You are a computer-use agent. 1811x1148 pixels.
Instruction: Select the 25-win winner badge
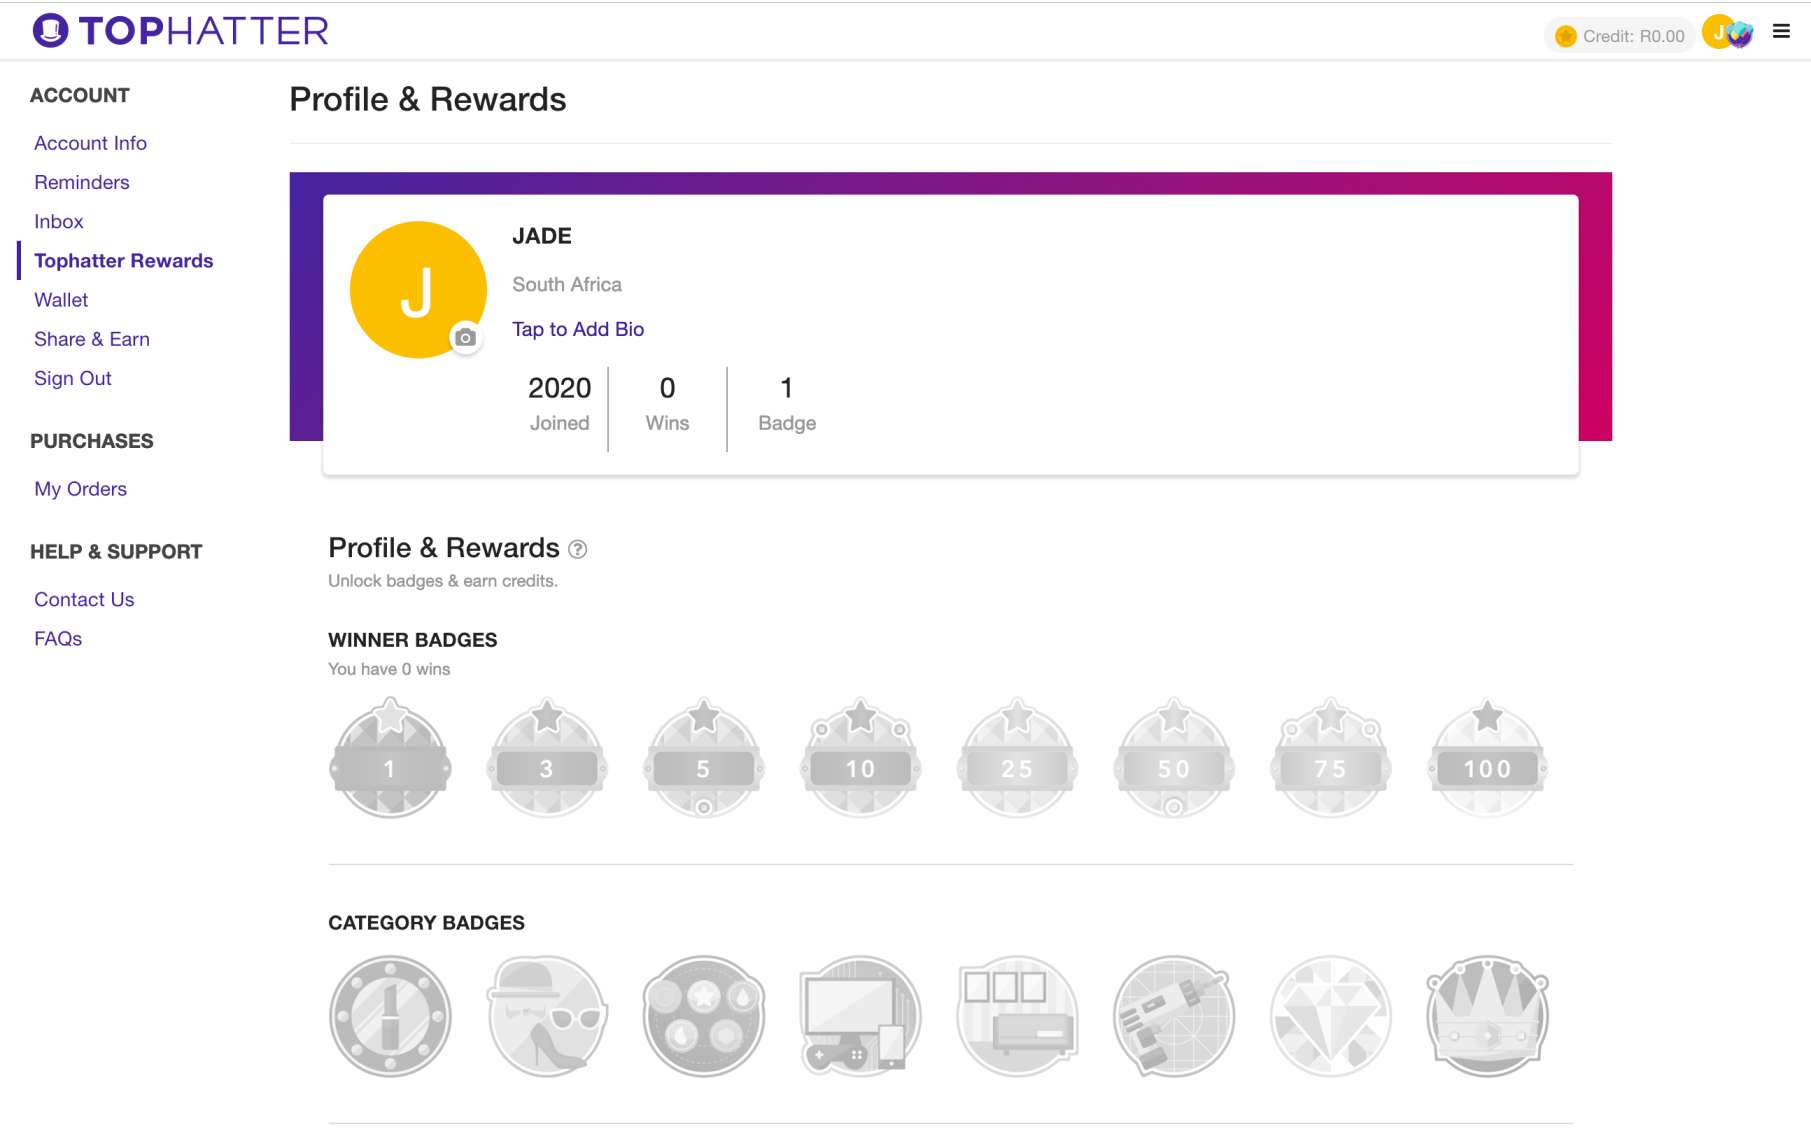1017,759
